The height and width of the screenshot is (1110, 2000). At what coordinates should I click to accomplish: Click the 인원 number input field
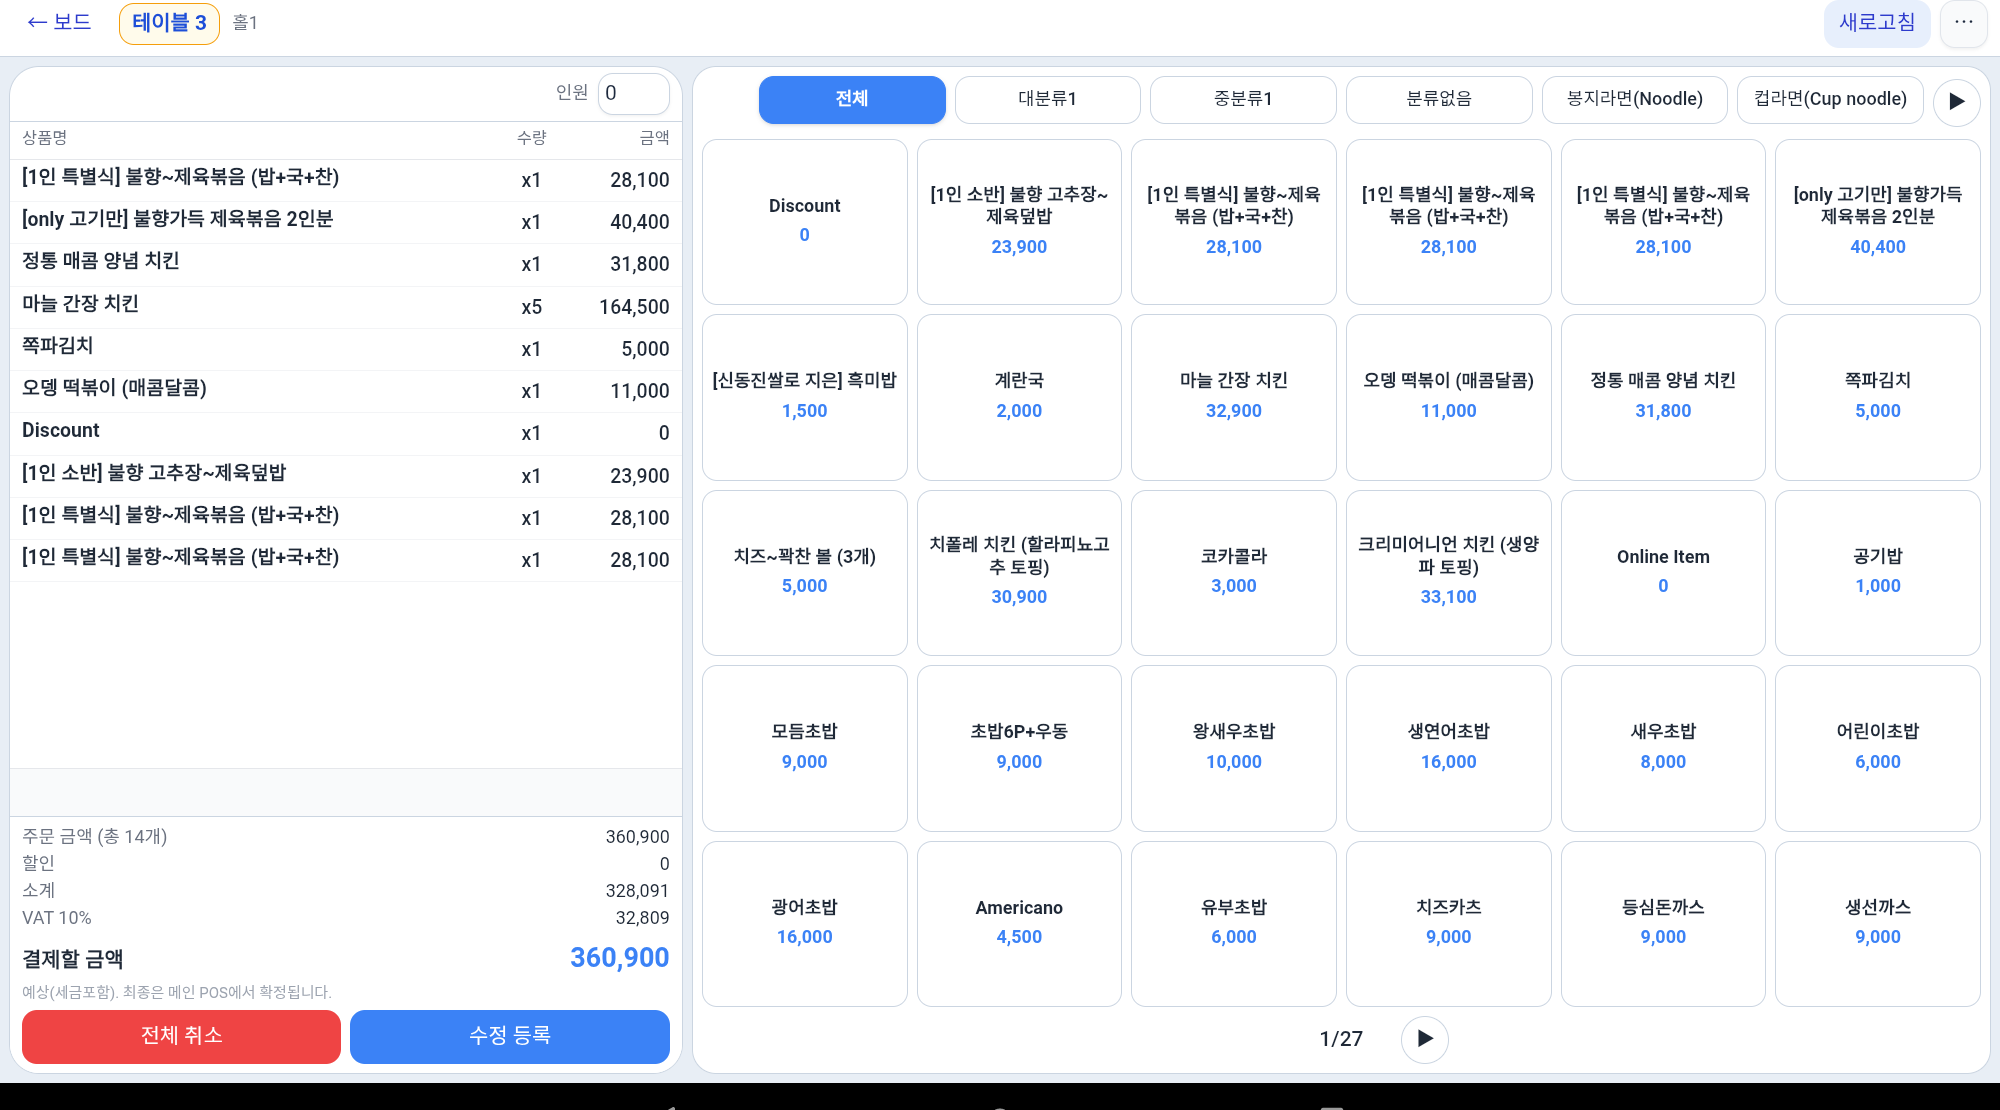[633, 93]
